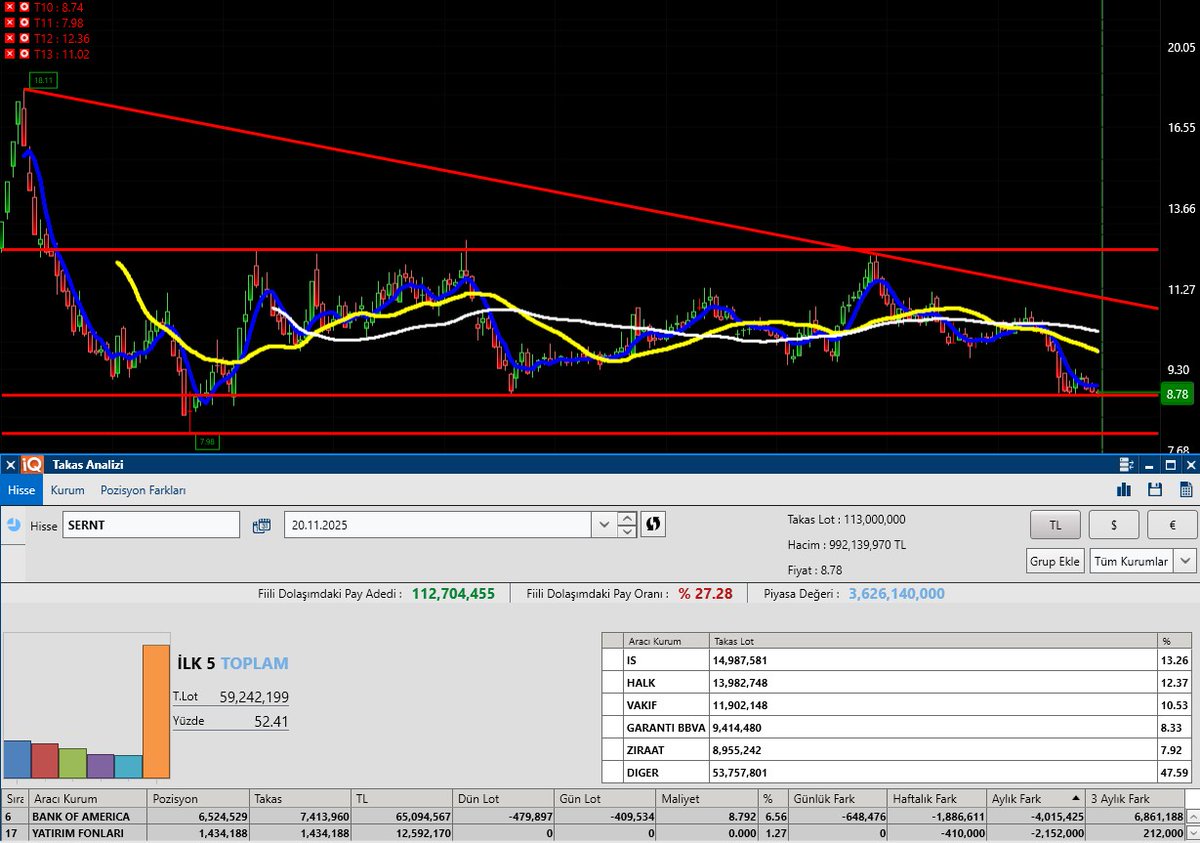The image size is (1200, 843).
Task: Select the HALK row in broker table
Action: pos(897,682)
